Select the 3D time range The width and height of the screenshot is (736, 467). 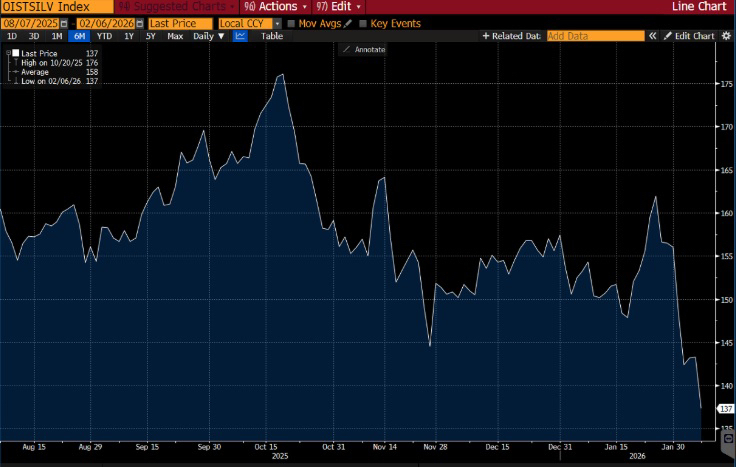(x=34, y=36)
